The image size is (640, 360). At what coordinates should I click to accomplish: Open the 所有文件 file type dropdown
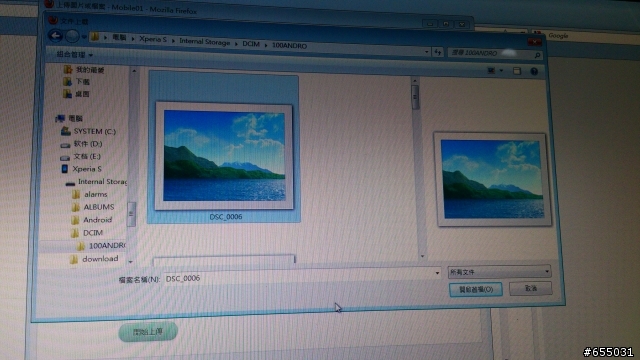click(x=499, y=271)
